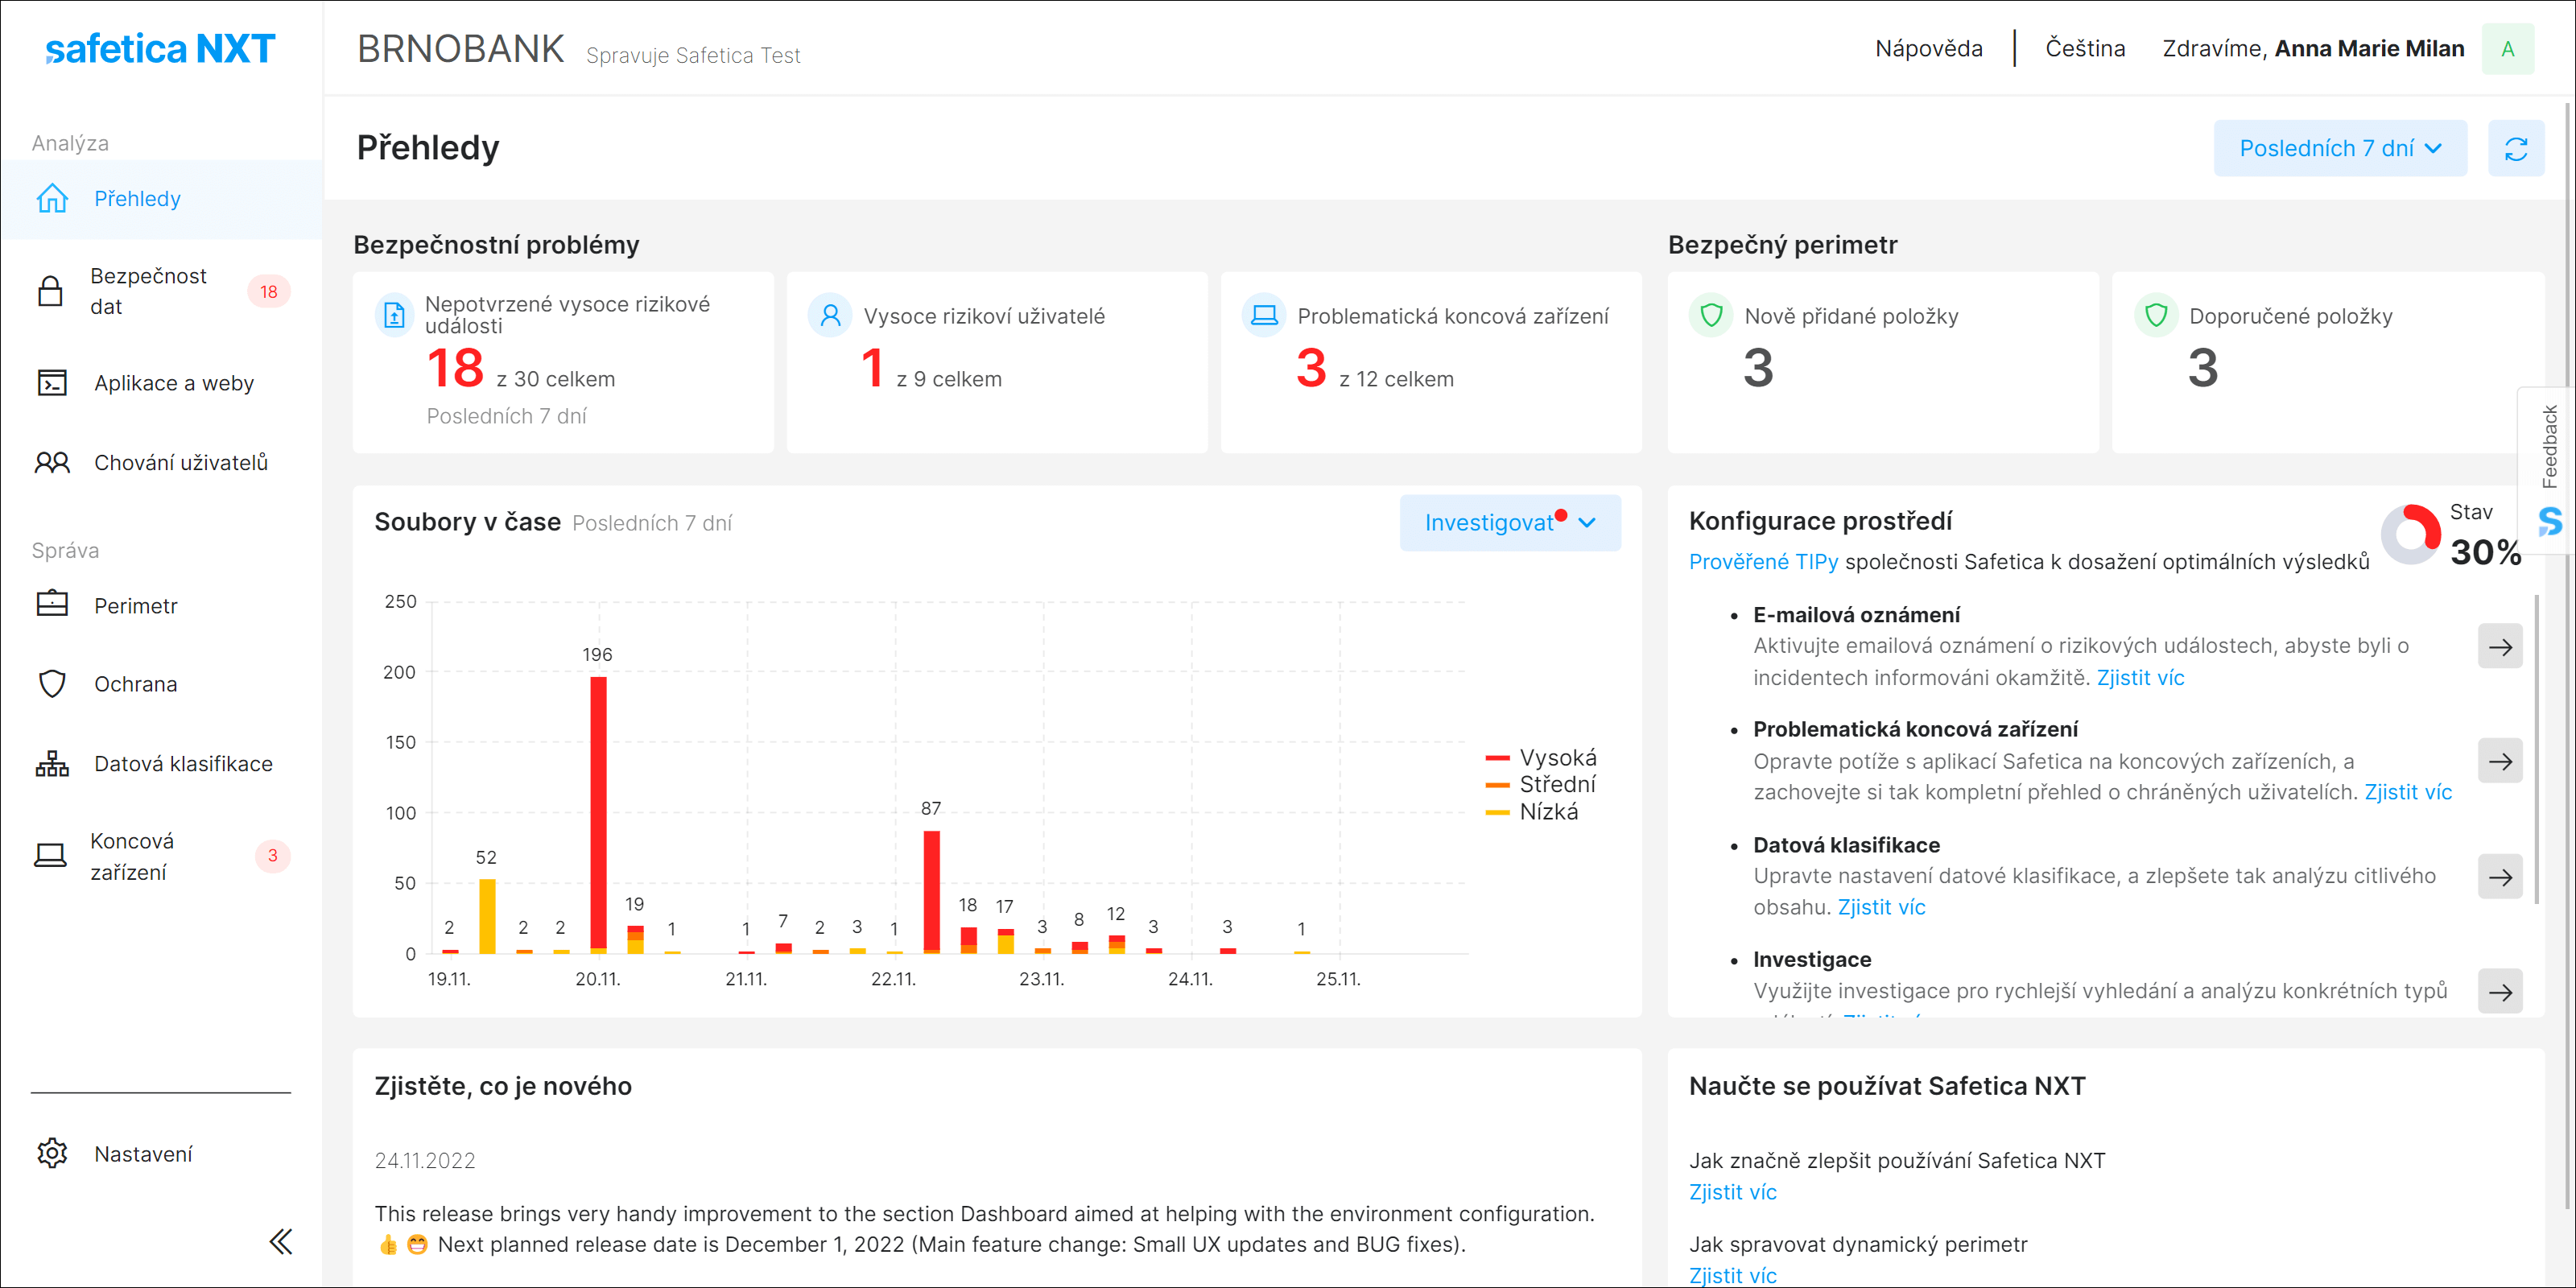Open Přehledy home icon in sidebar
The height and width of the screenshot is (1288, 2576).
(x=52, y=198)
